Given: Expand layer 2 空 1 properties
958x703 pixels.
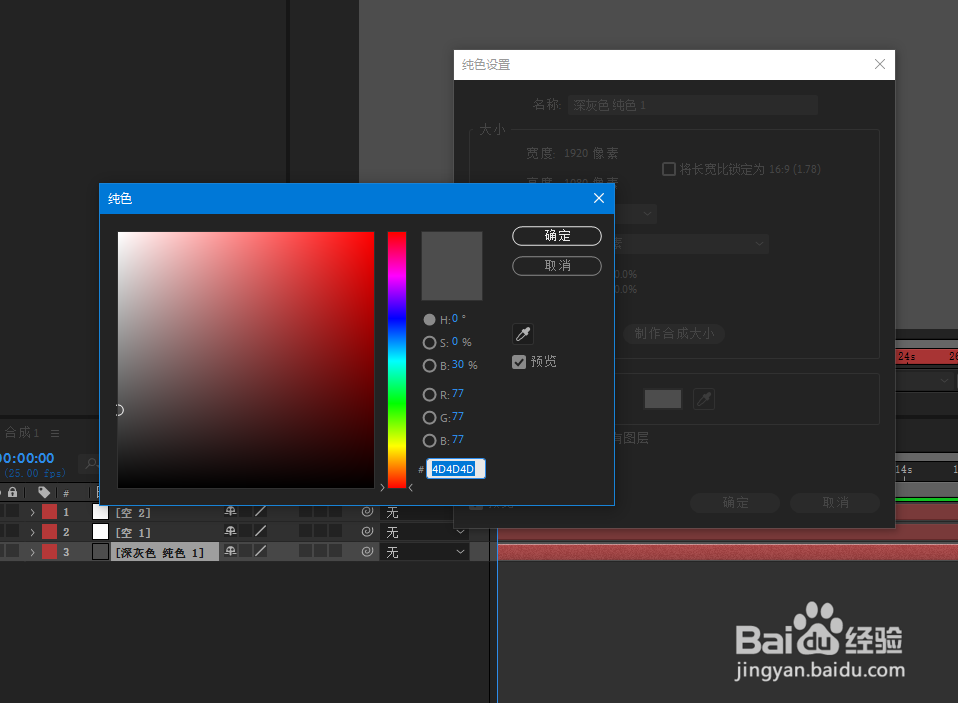Looking at the screenshot, I should pyautogui.click(x=32, y=532).
